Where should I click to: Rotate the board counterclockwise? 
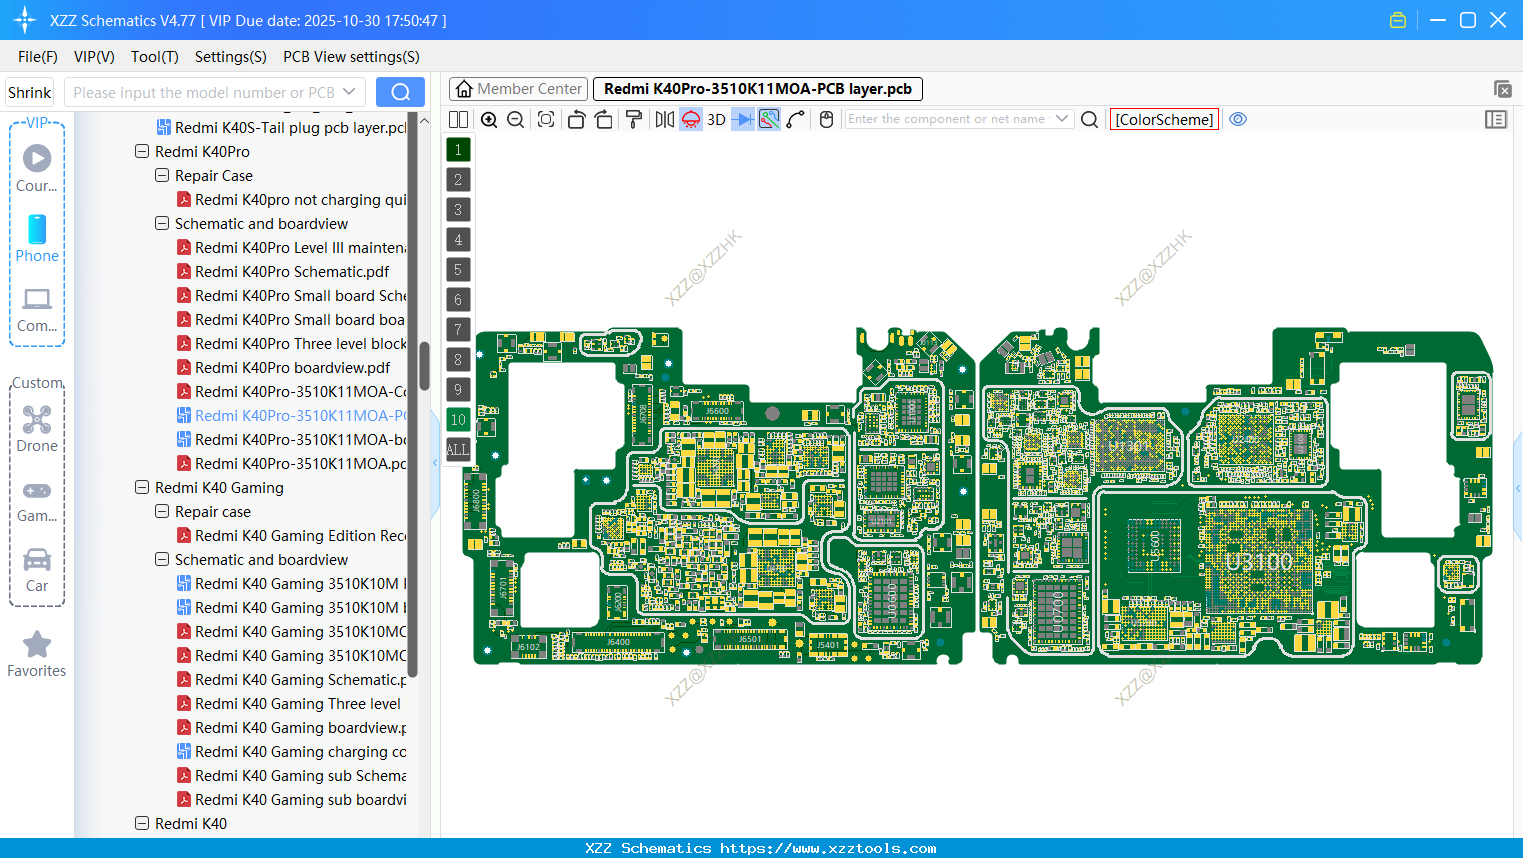[x=577, y=119]
